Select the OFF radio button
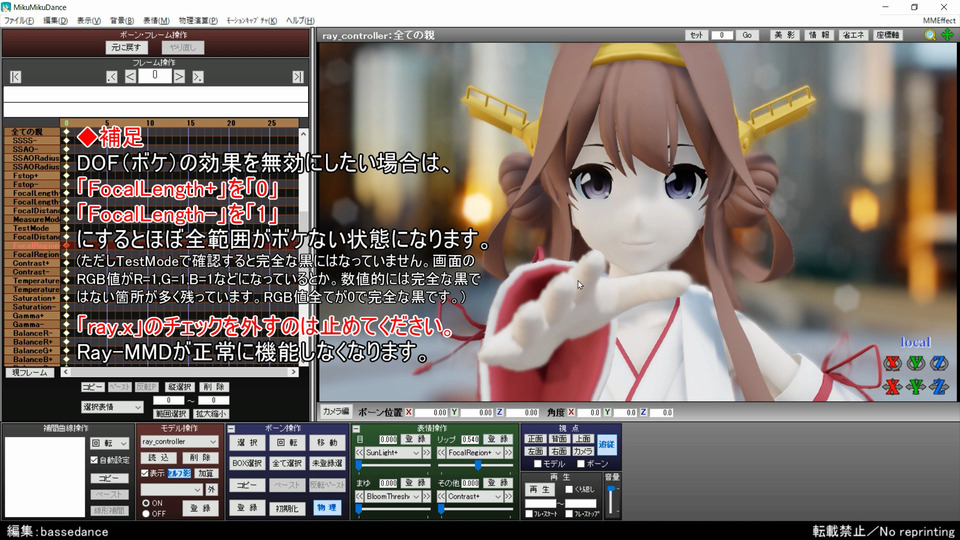The image size is (960, 540). (146, 514)
